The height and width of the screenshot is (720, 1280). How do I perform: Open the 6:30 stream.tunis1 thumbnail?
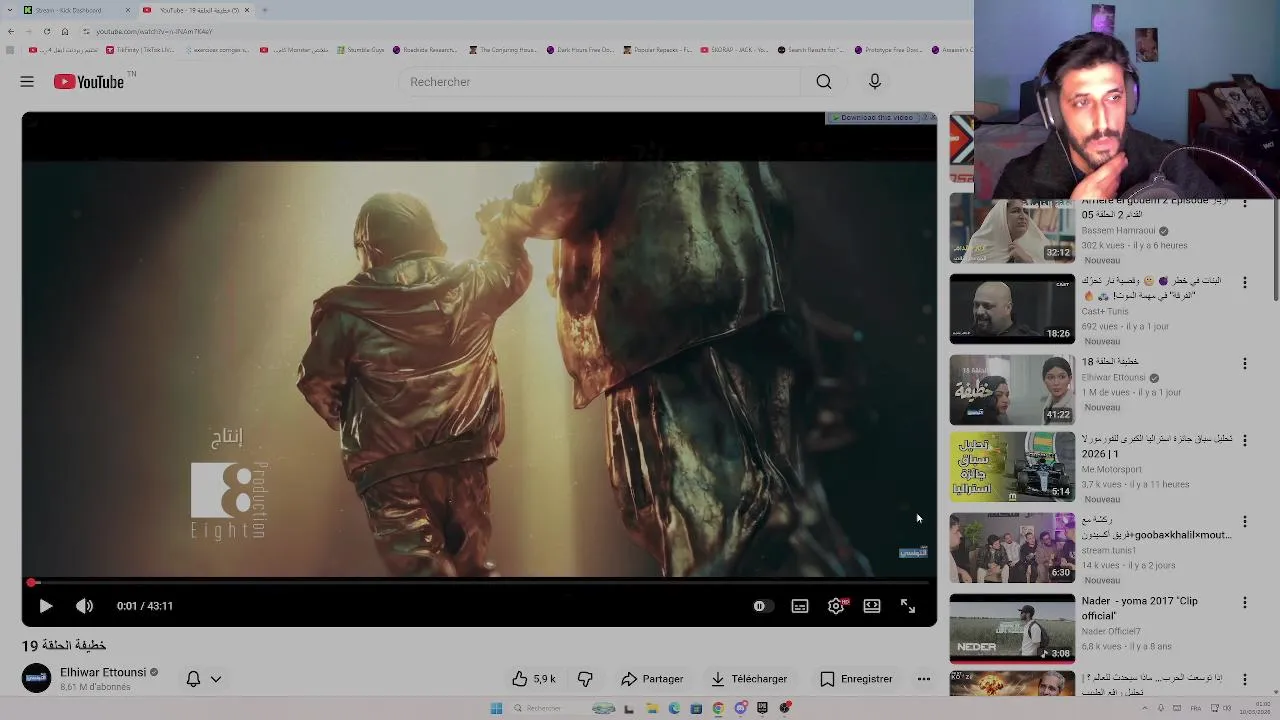pos(1012,548)
